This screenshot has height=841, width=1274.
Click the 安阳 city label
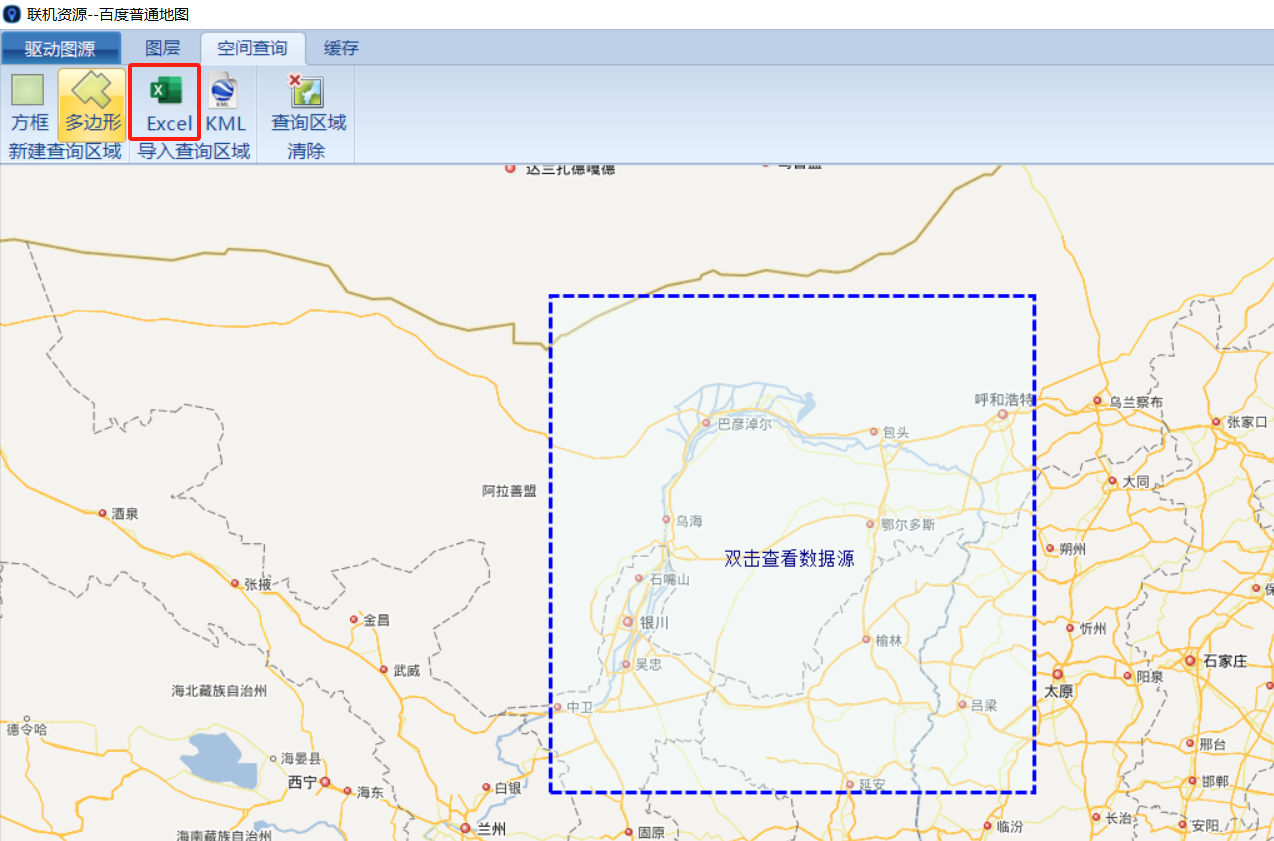point(1205,826)
